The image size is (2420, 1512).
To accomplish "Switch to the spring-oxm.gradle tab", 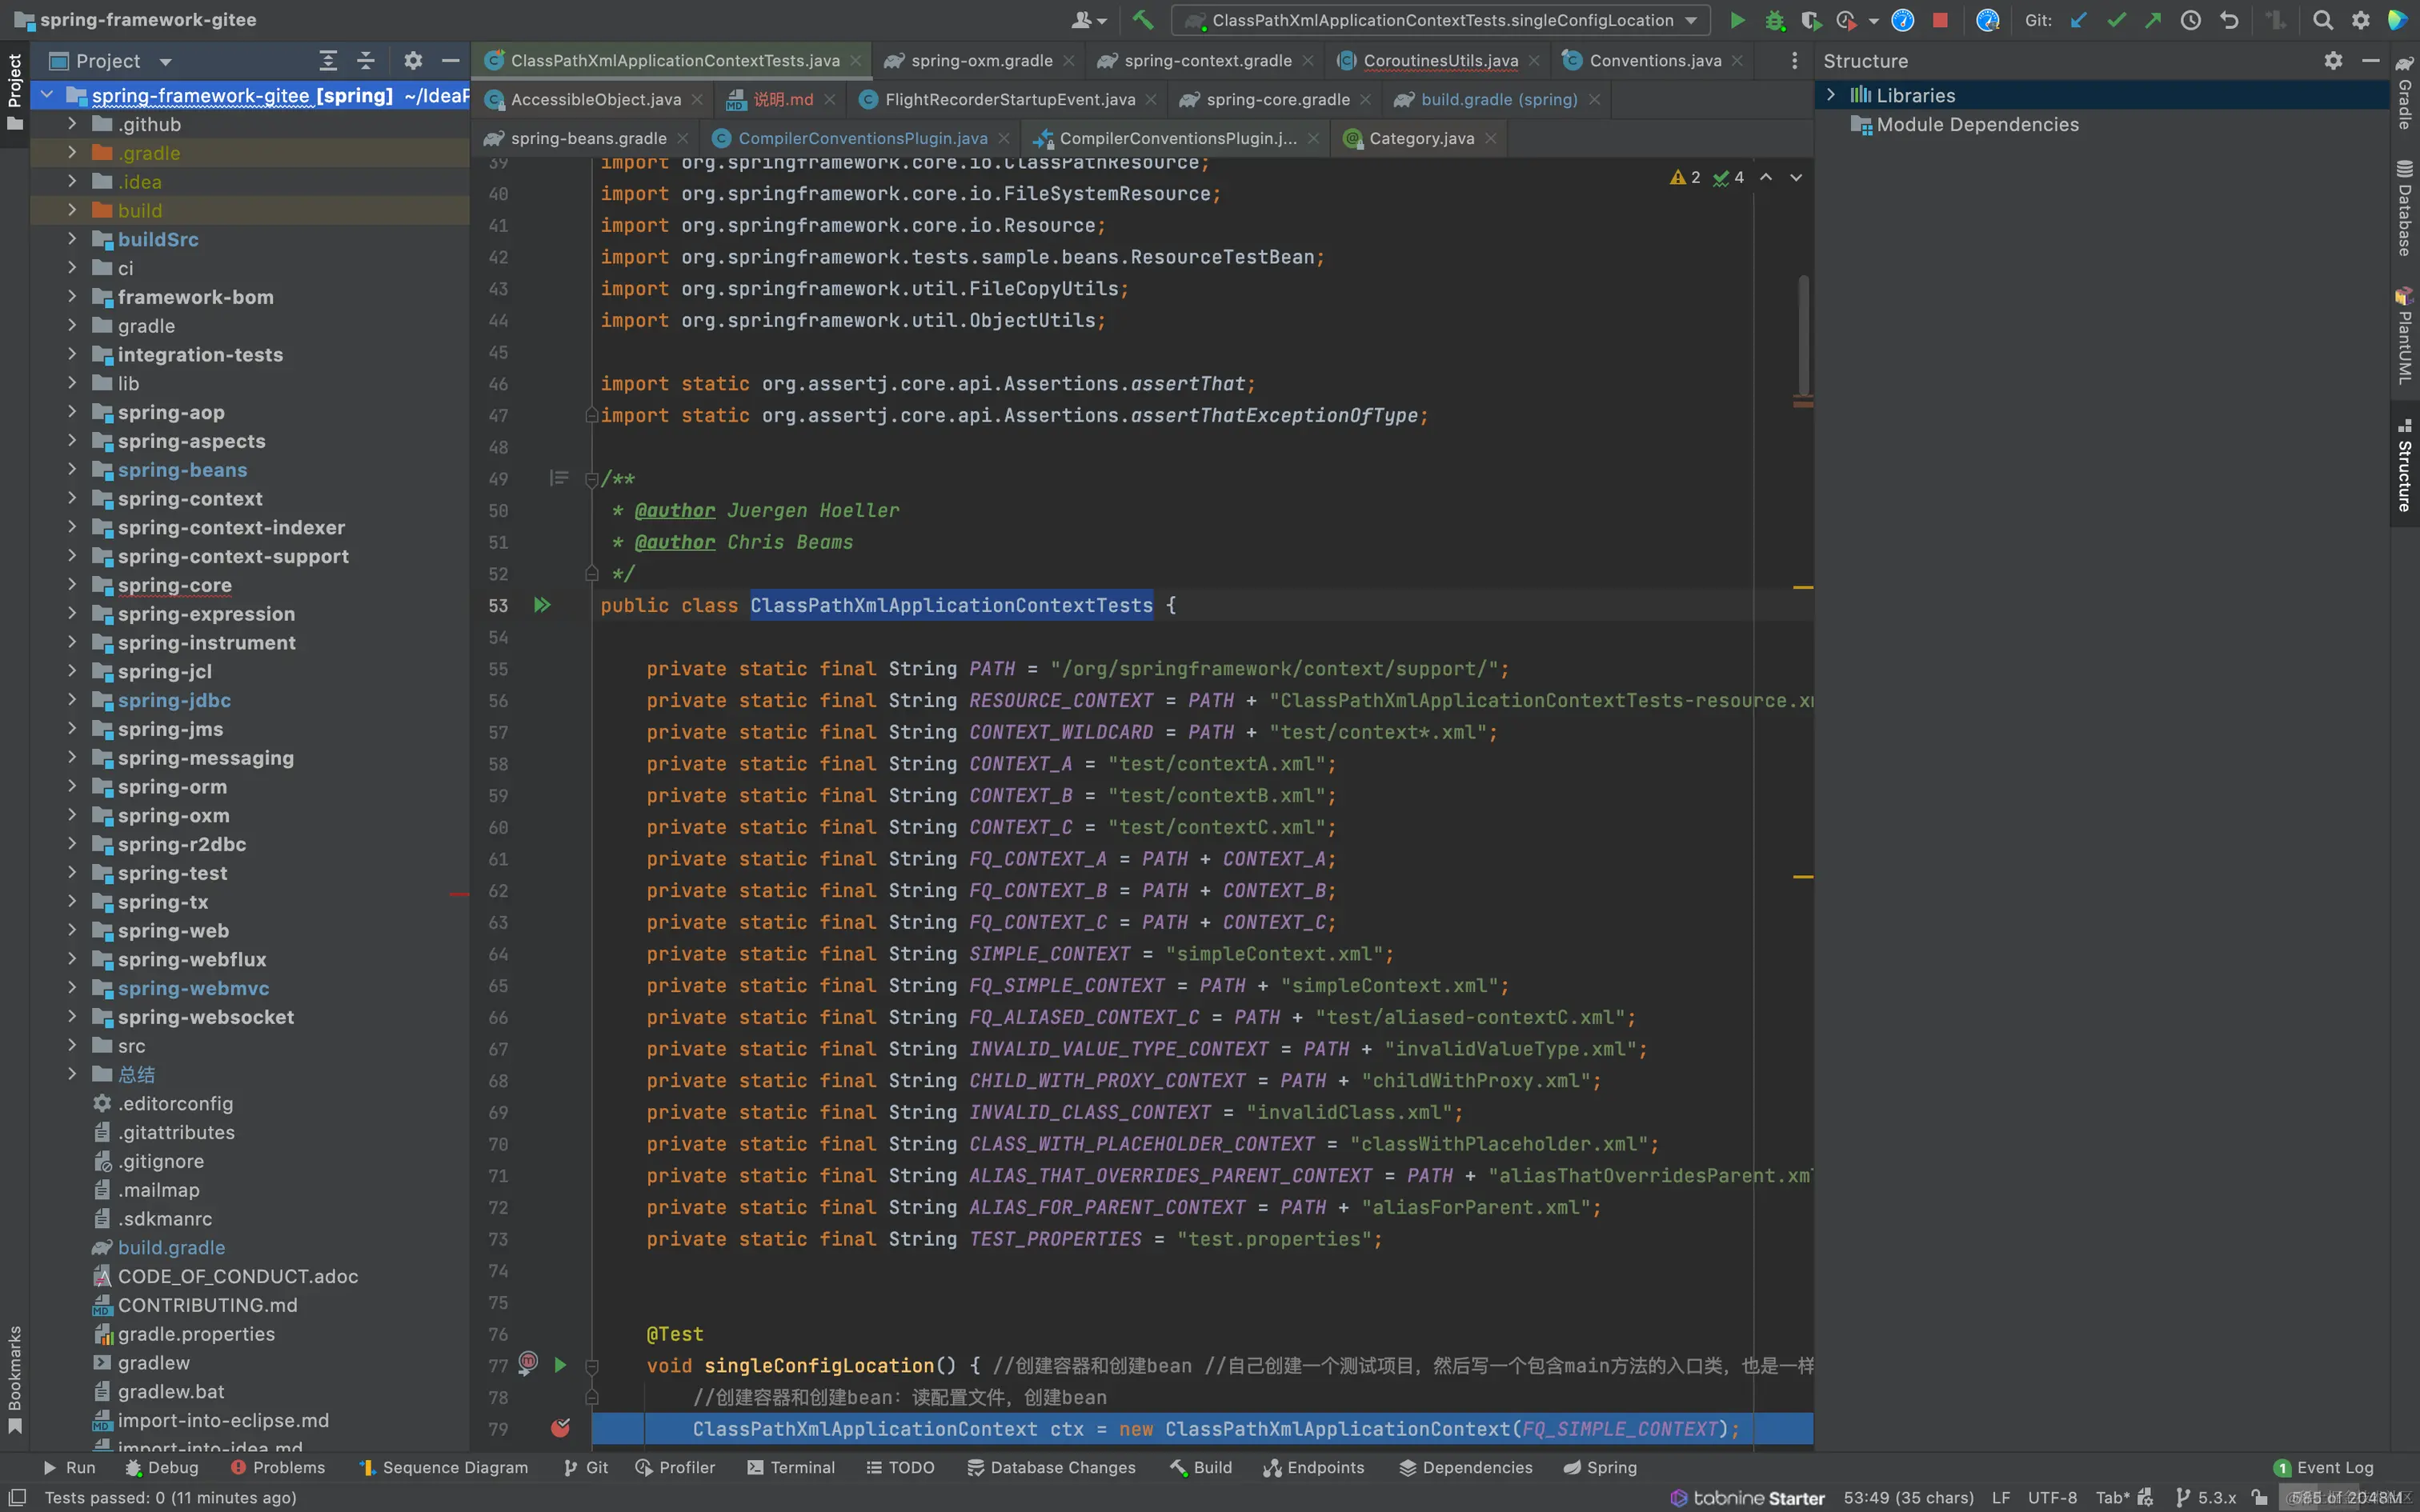I will tap(981, 61).
